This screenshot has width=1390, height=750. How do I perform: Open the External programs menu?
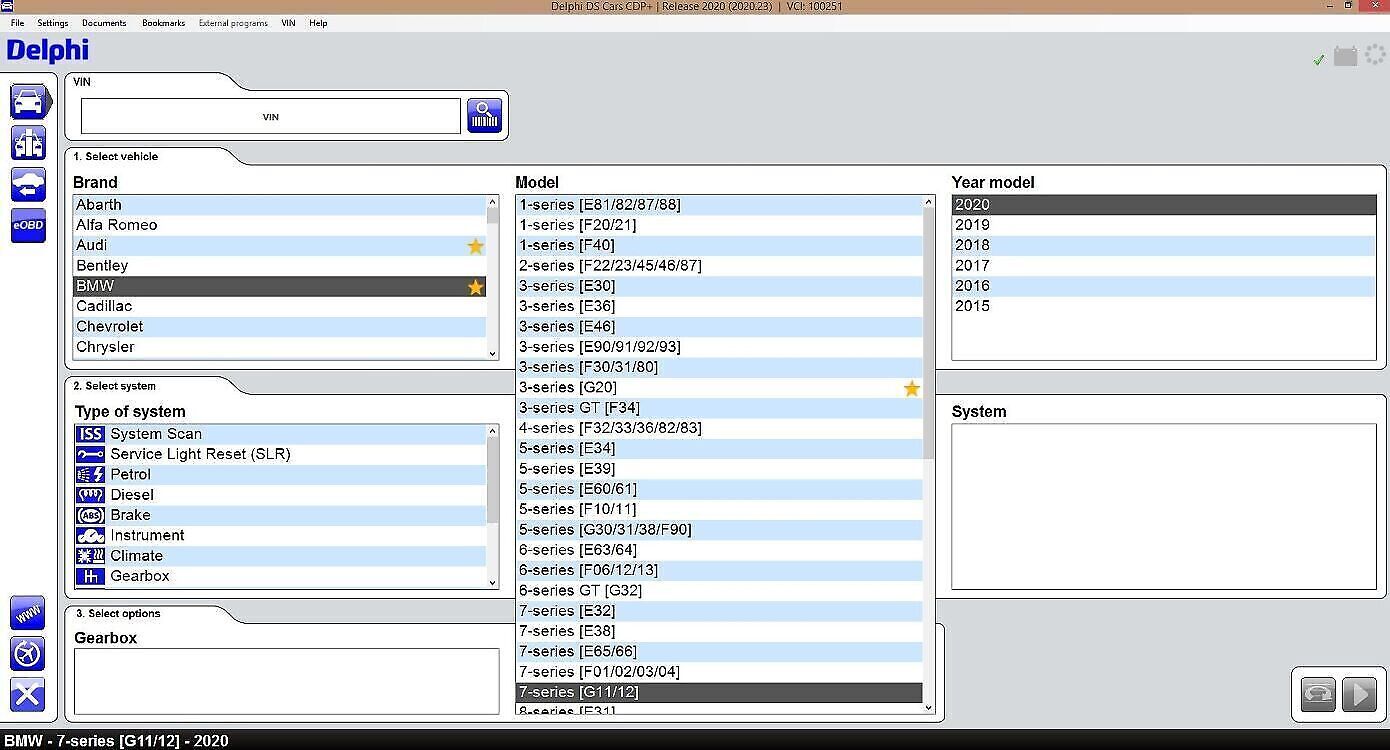(233, 22)
